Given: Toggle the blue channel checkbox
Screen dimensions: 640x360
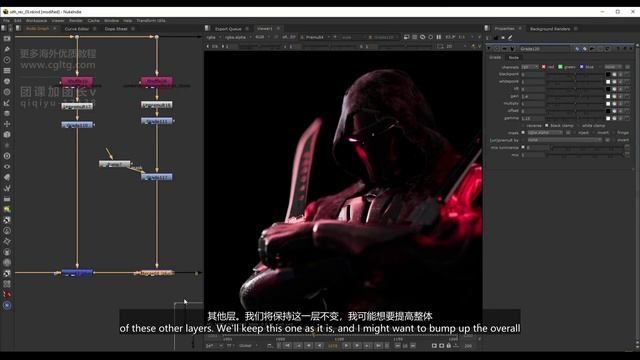Looking at the screenshot, I should tap(582, 67).
